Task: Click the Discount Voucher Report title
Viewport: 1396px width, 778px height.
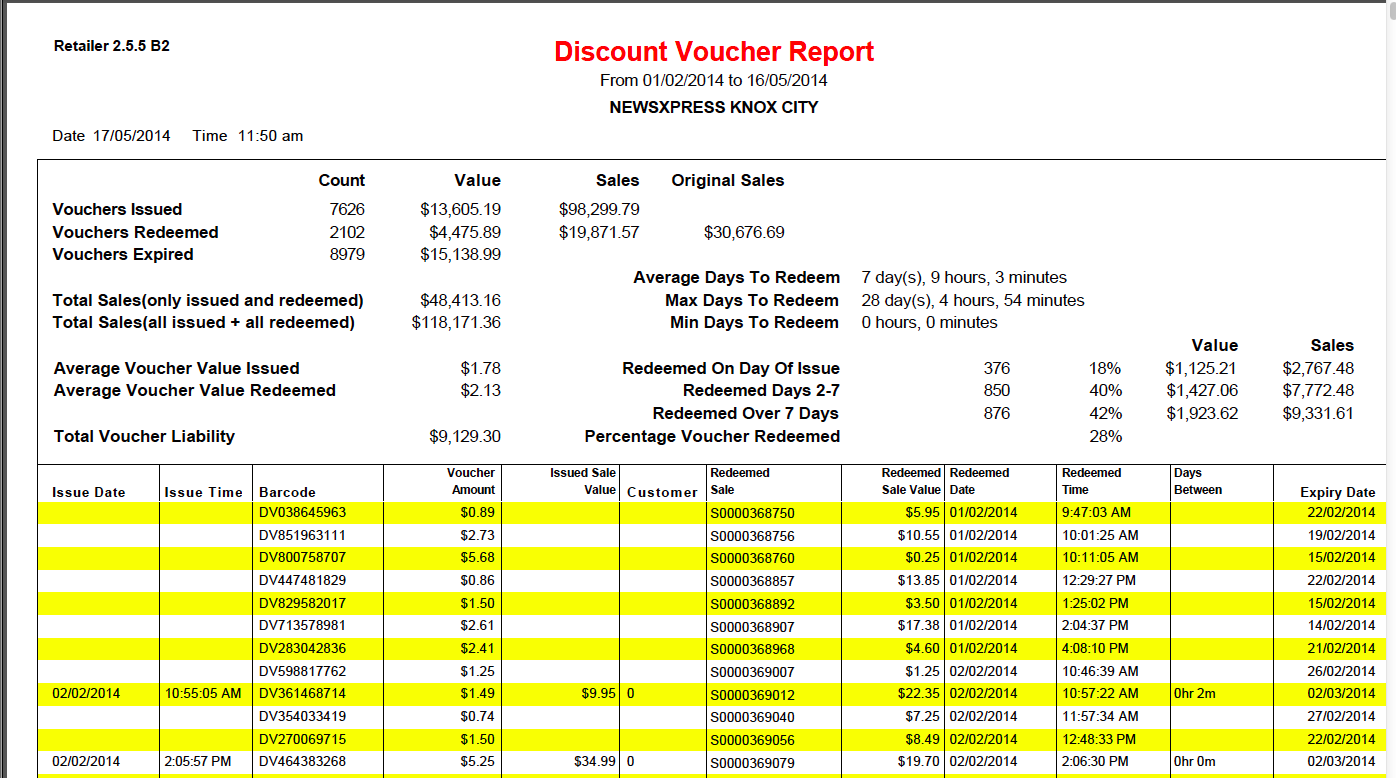Action: click(714, 52)
